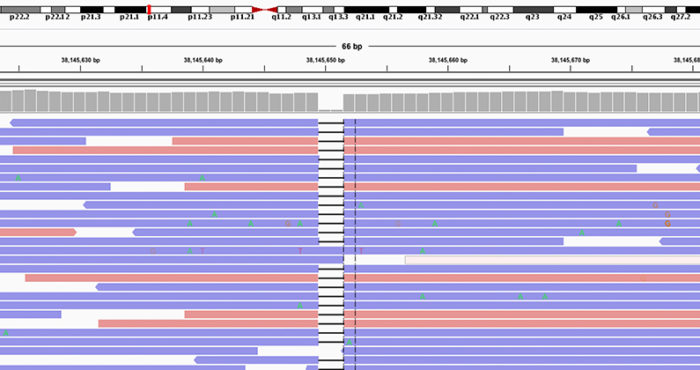Select the p11.21 band label
This screenshot has width=700, height=370.
coord(242,17)
